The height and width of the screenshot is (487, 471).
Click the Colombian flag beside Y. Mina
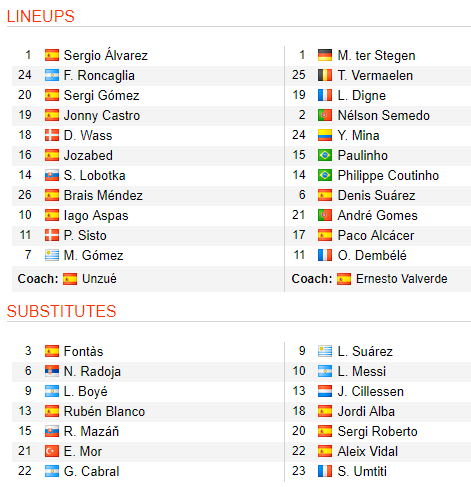[325, 135]
